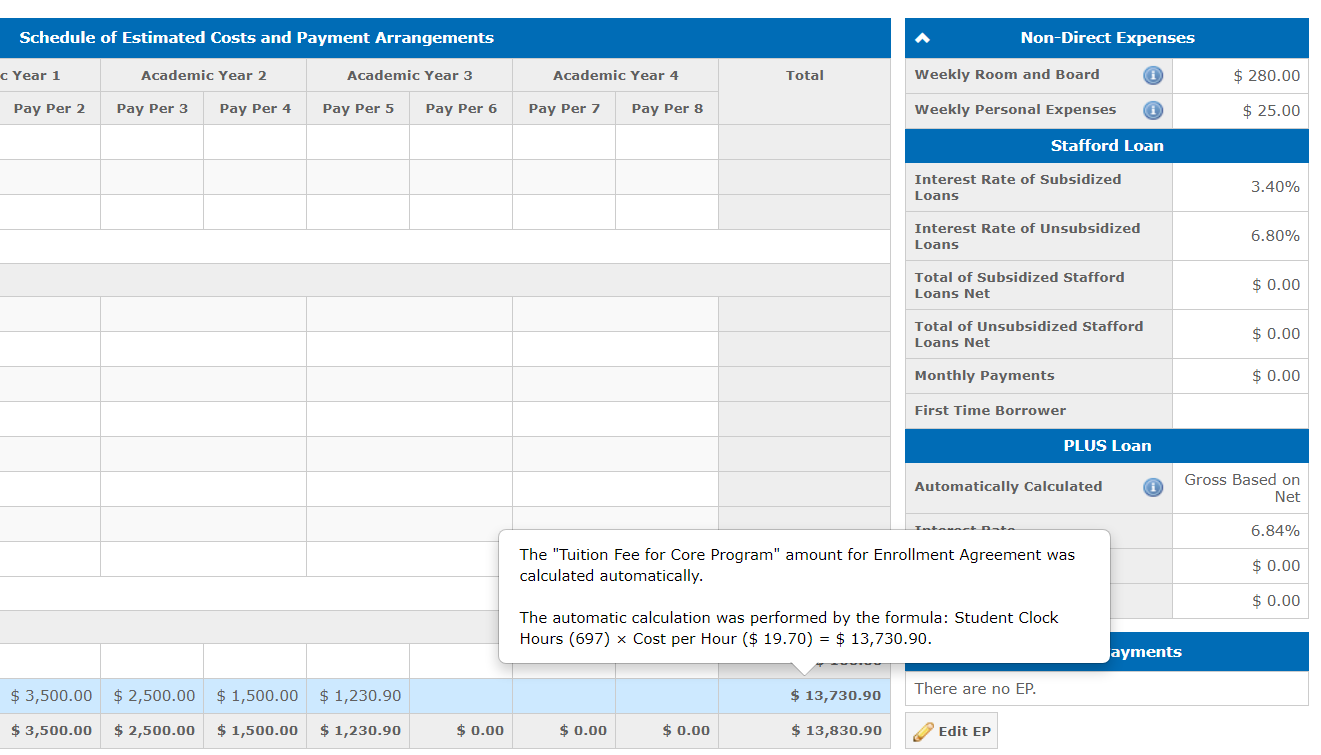Viewport: 1321px width, 755px height.
Task: Click Schedule of Estimated Costs and Payment Arrangements header
Action: tap(256, 38)
